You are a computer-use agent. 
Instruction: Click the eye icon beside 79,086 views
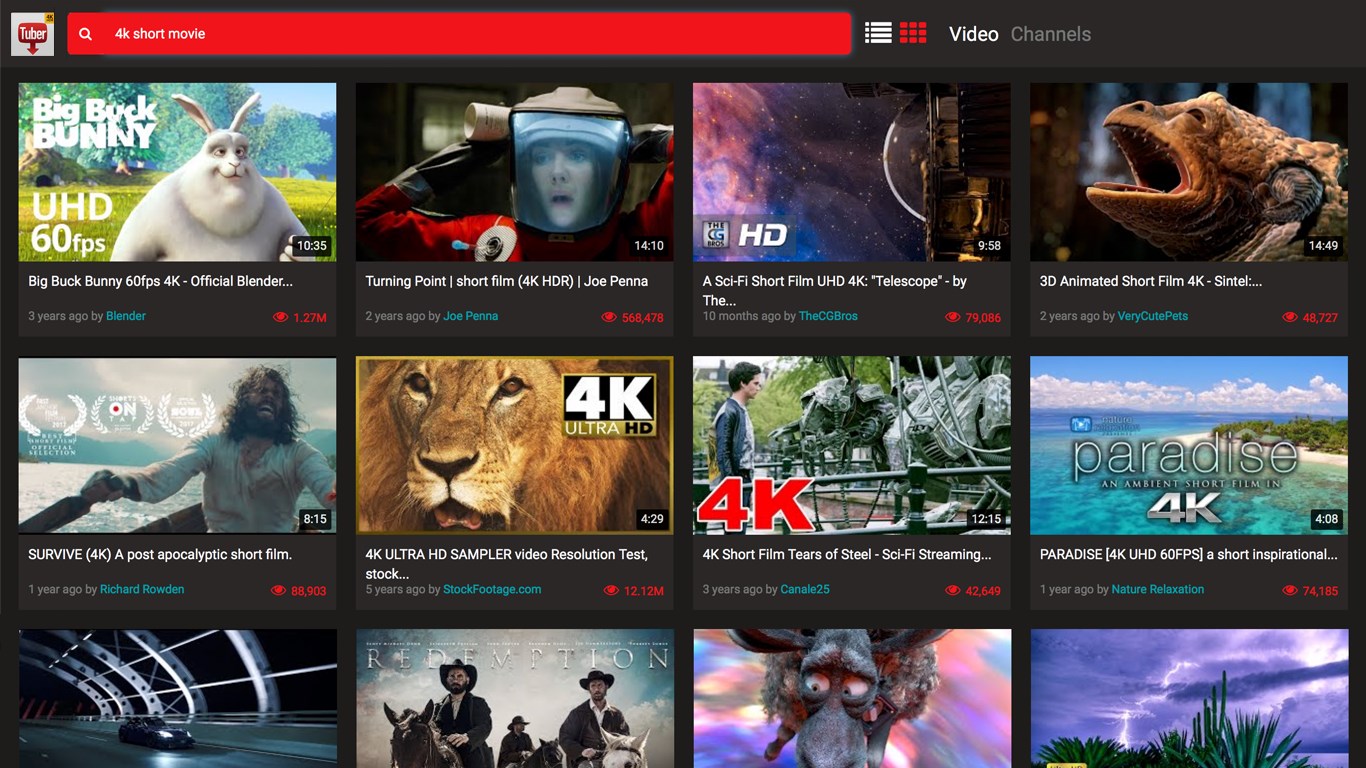(953, 317)
